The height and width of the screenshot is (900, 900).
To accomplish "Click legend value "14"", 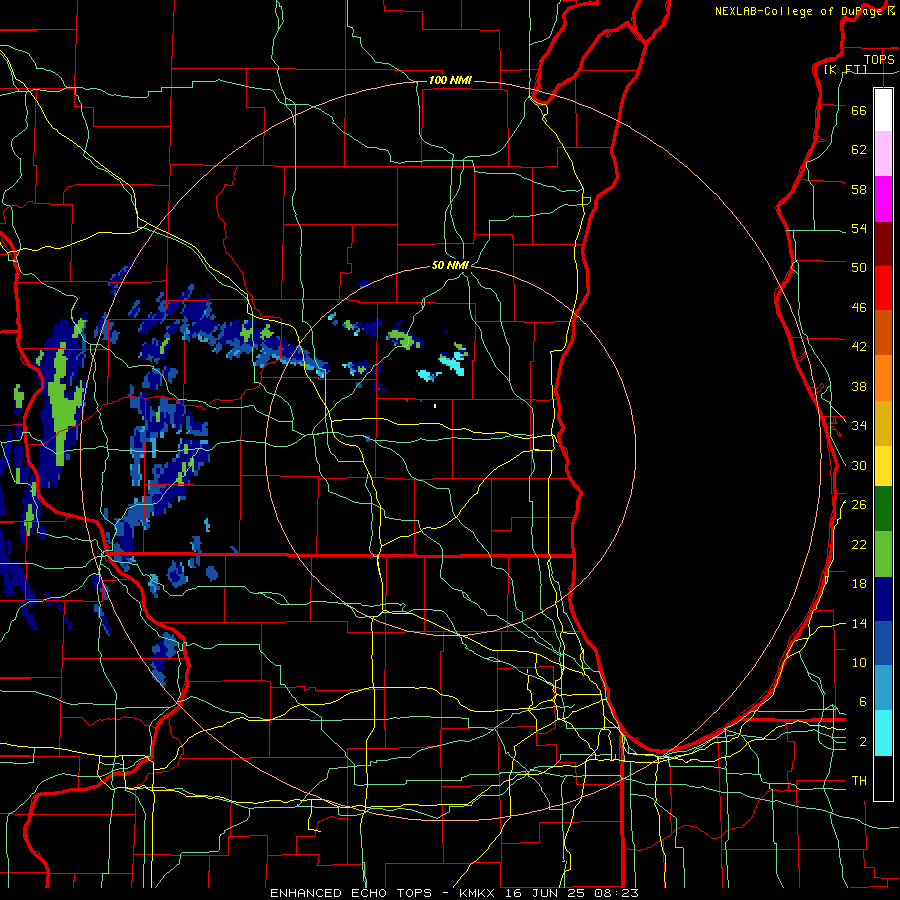I will (859, 624).
